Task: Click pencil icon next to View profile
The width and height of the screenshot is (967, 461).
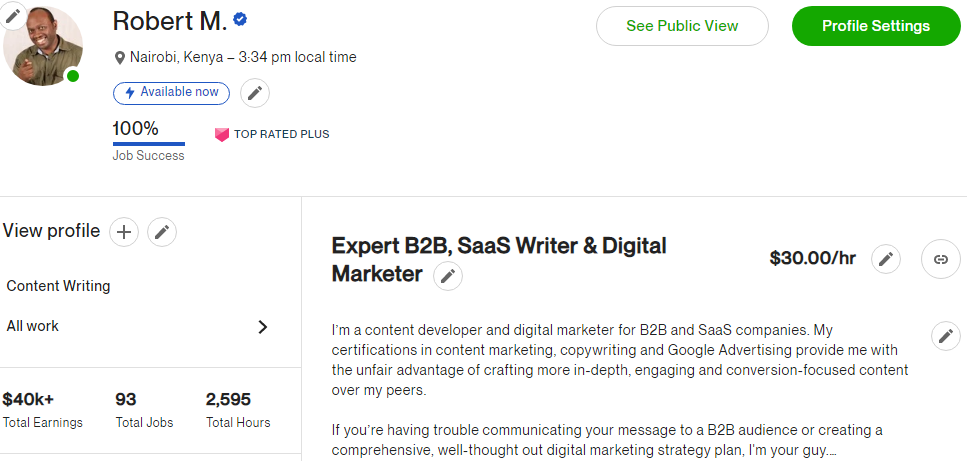Action: (162, 232)
